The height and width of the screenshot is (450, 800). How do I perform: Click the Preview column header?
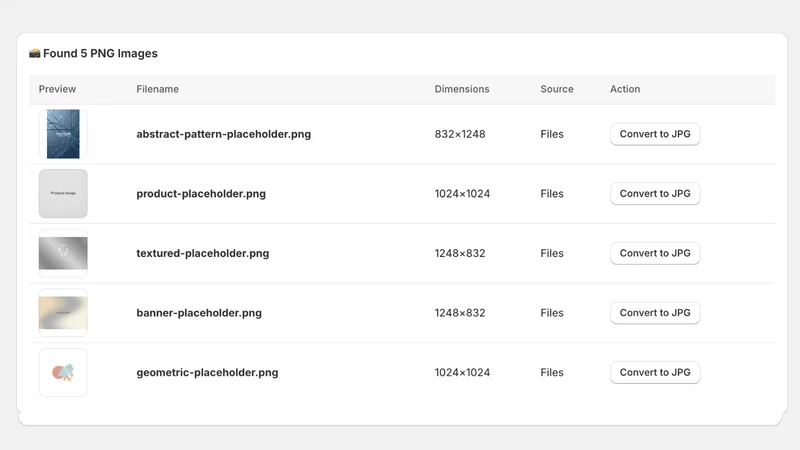click(x=57, y=89)
